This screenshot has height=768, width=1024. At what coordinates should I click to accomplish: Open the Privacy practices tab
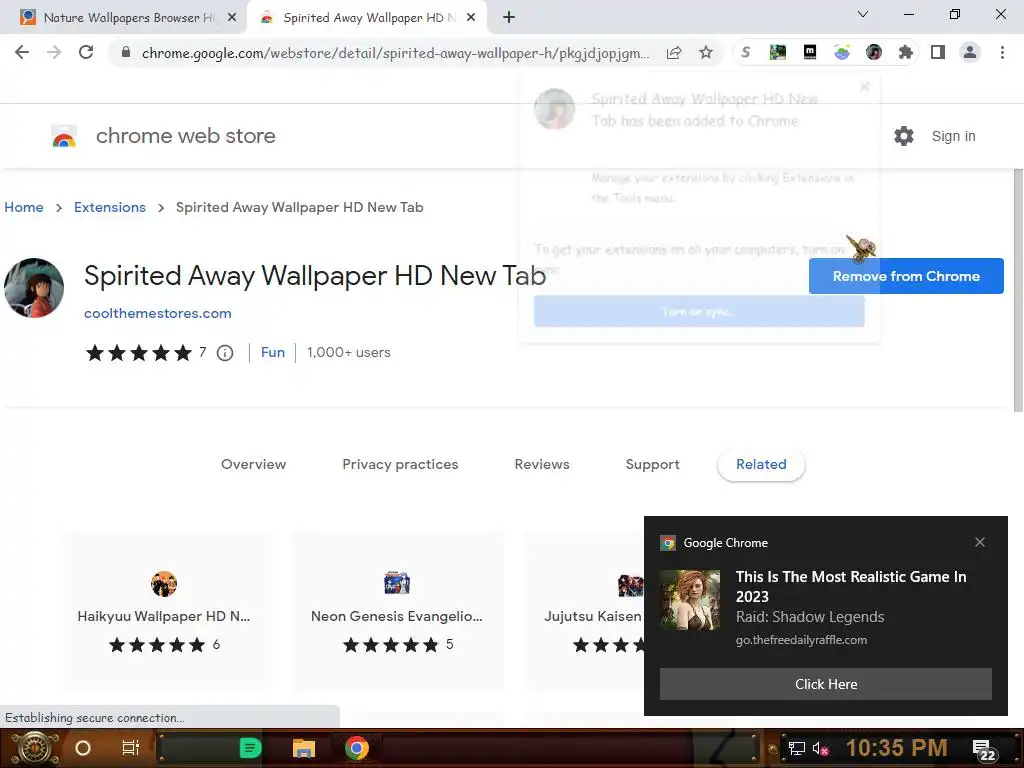pos(400,464)
